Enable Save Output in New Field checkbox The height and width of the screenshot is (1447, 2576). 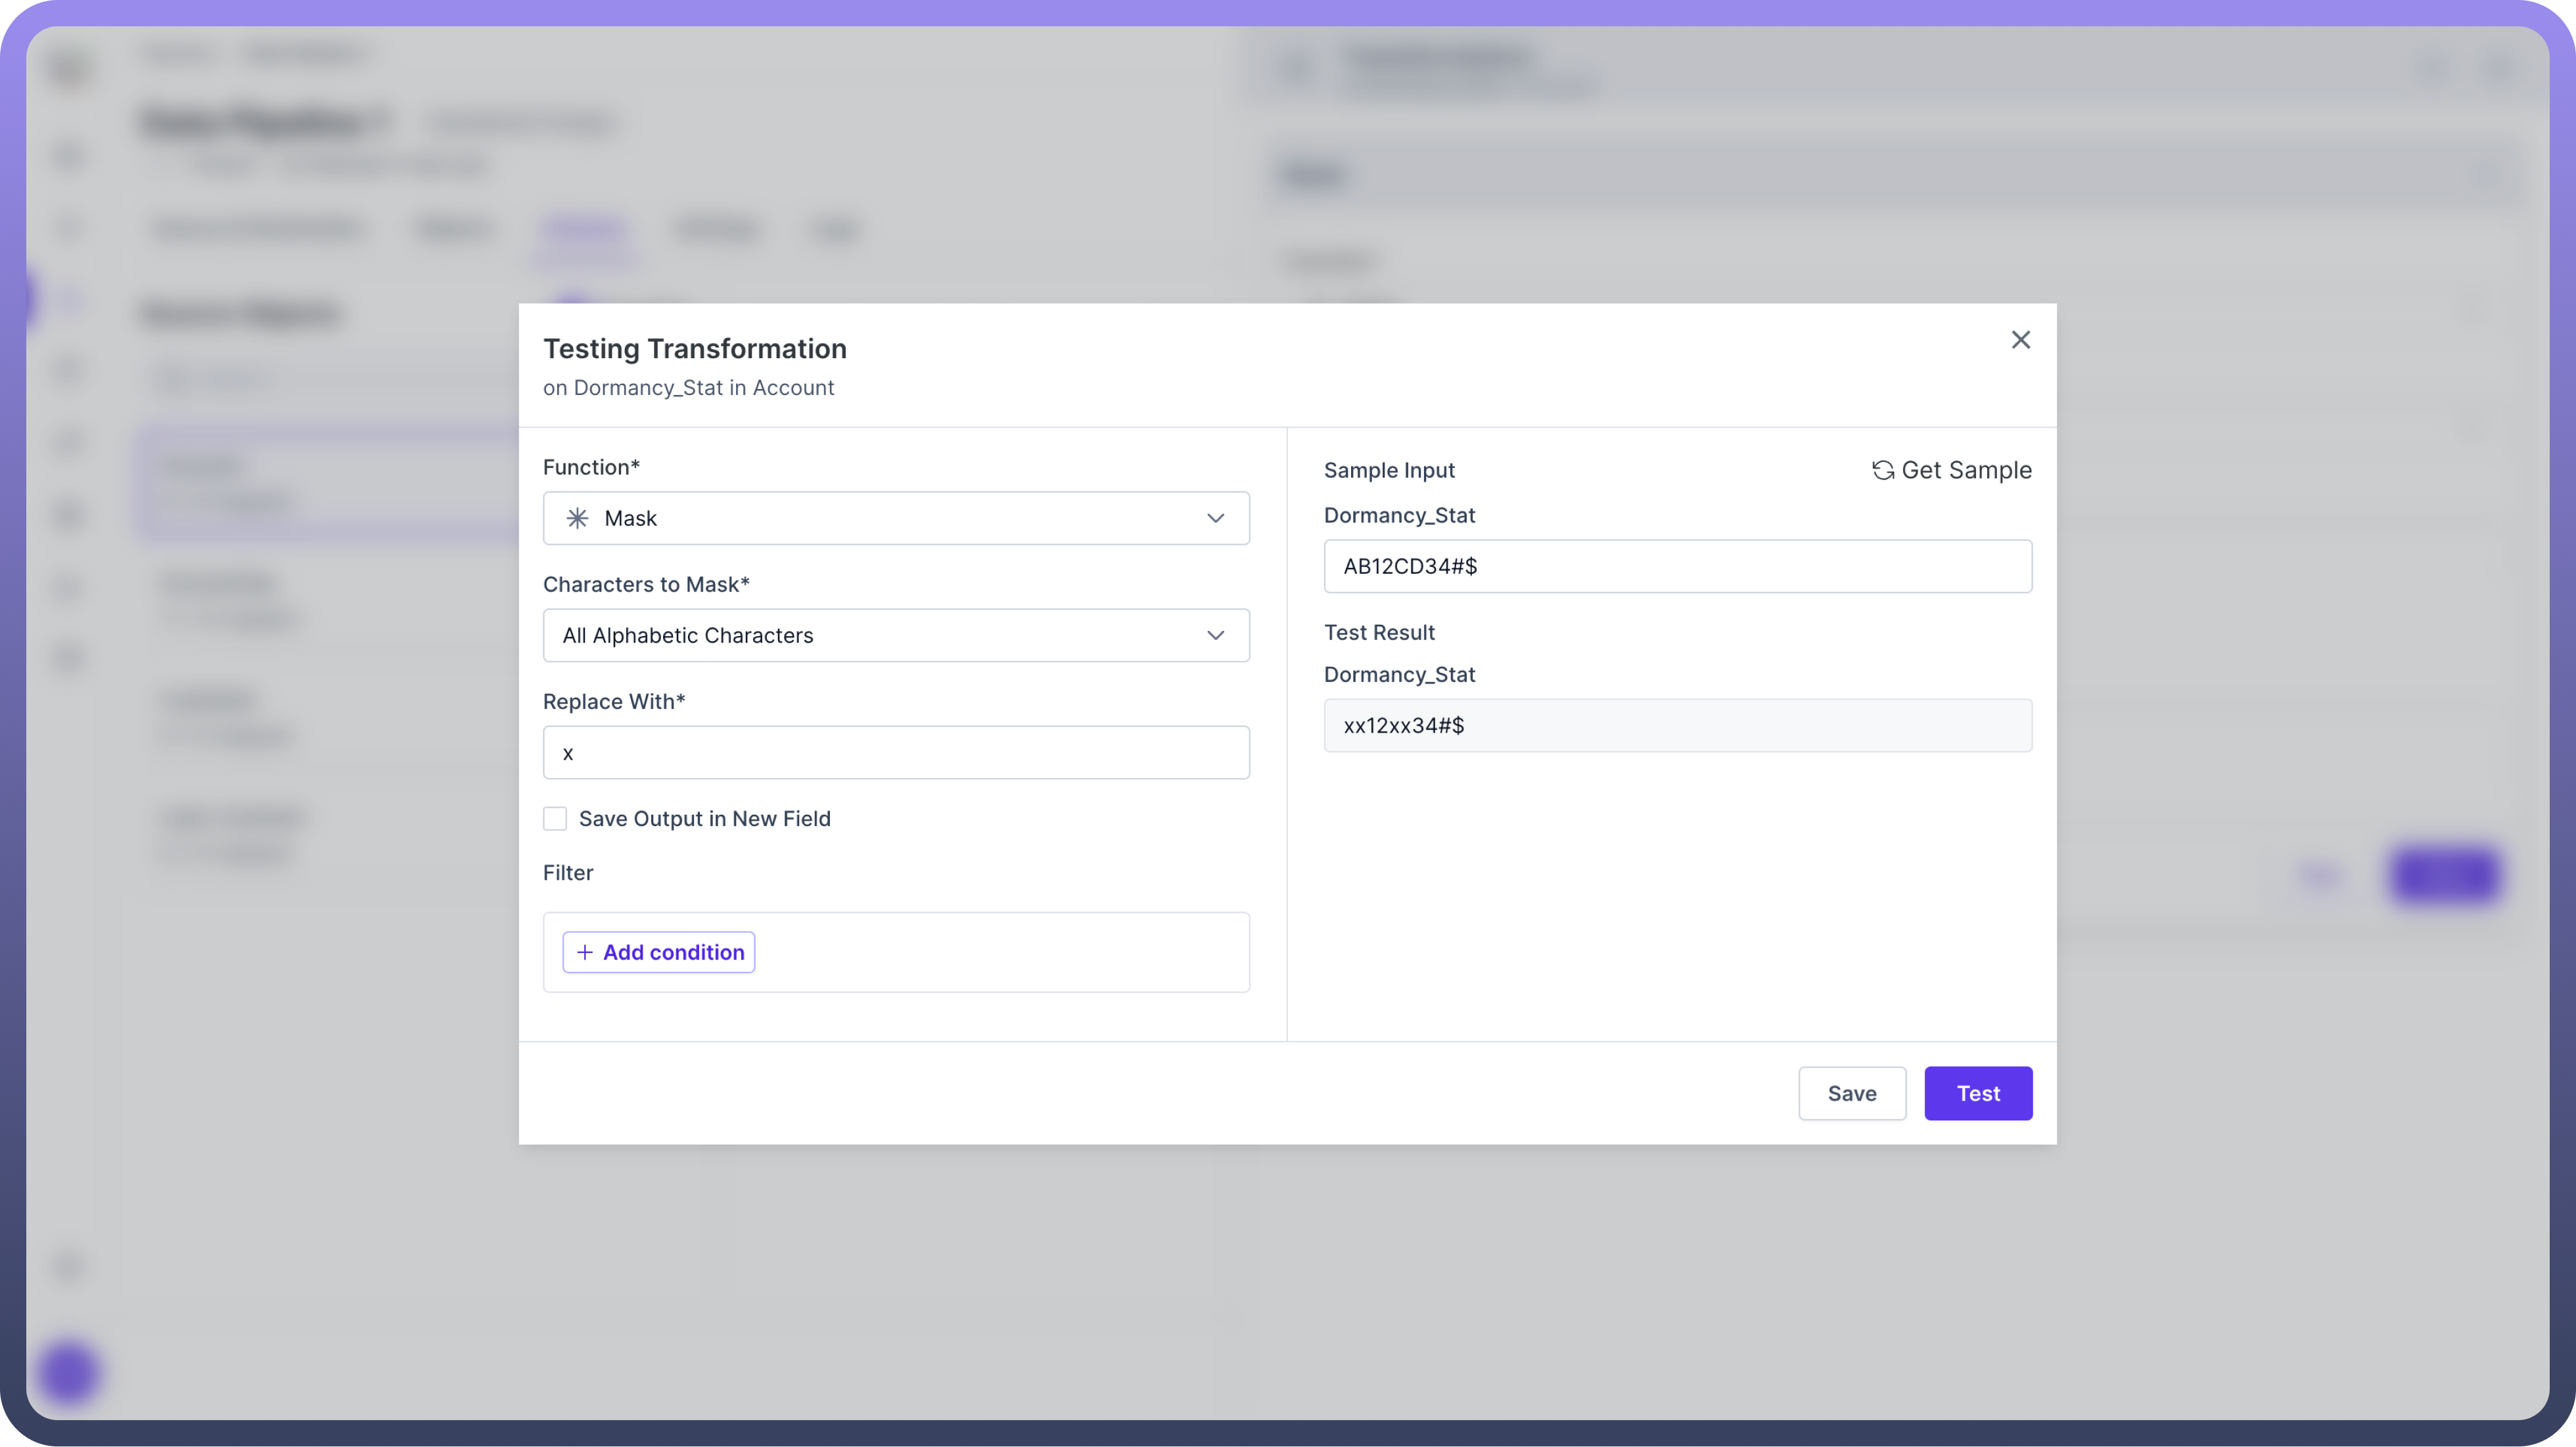(555, 819)
